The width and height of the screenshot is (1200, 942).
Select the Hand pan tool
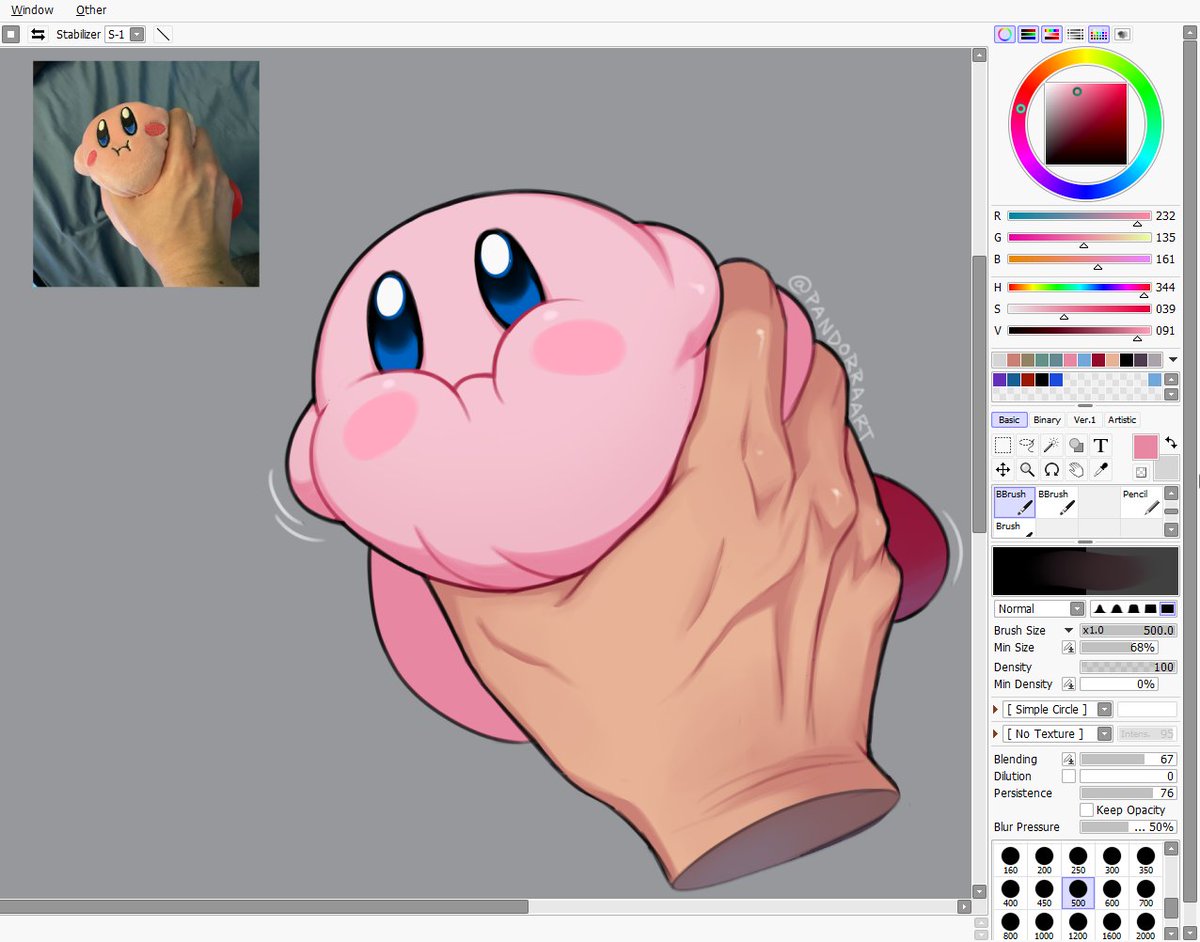1075,469
